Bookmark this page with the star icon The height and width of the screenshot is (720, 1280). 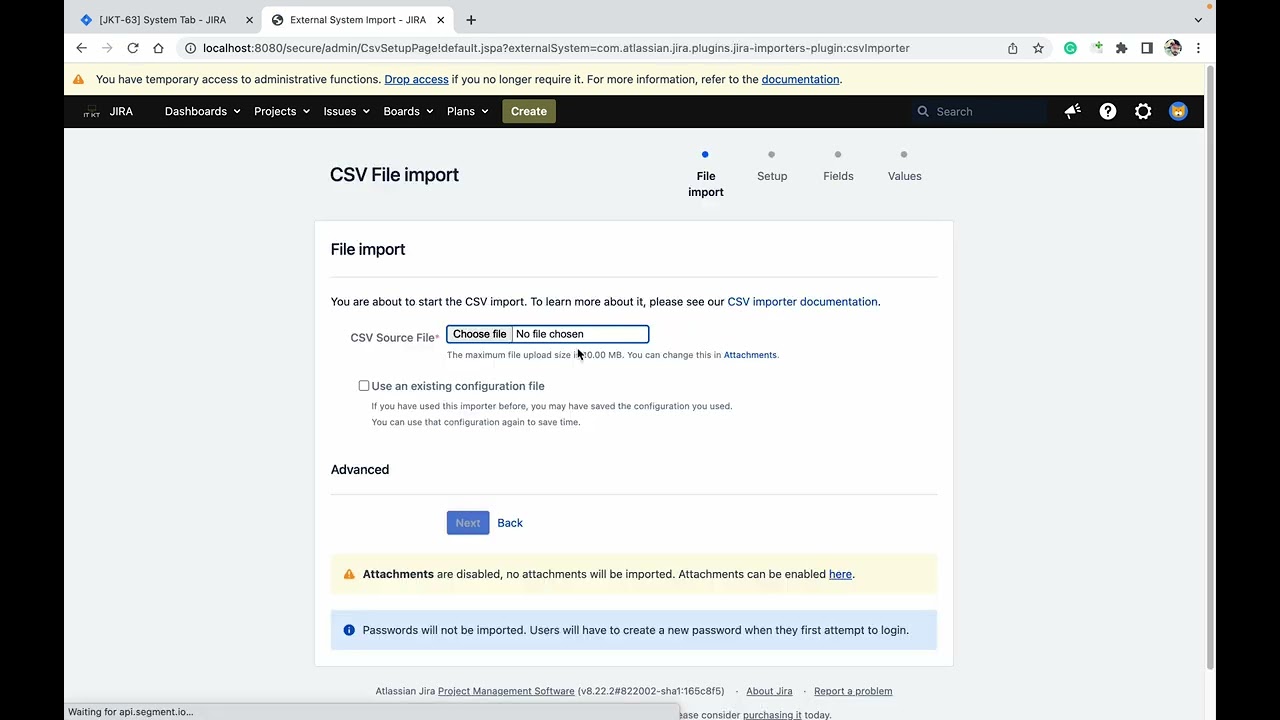[x=1038, y=48]
